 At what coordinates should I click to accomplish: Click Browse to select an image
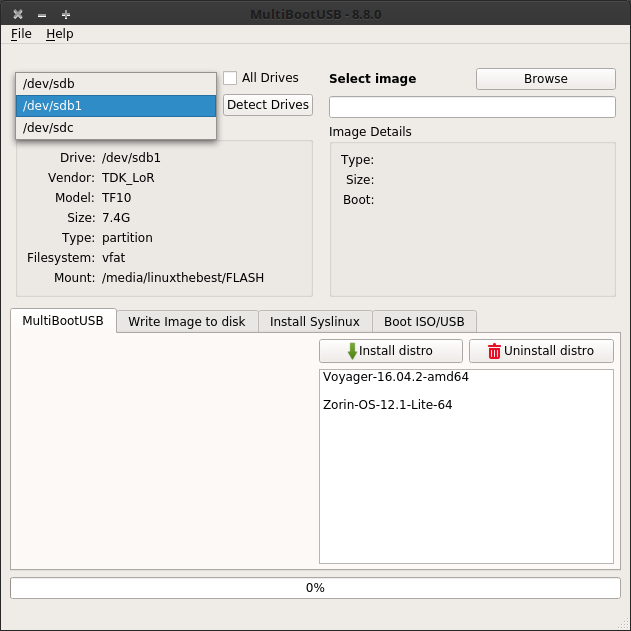546,79
